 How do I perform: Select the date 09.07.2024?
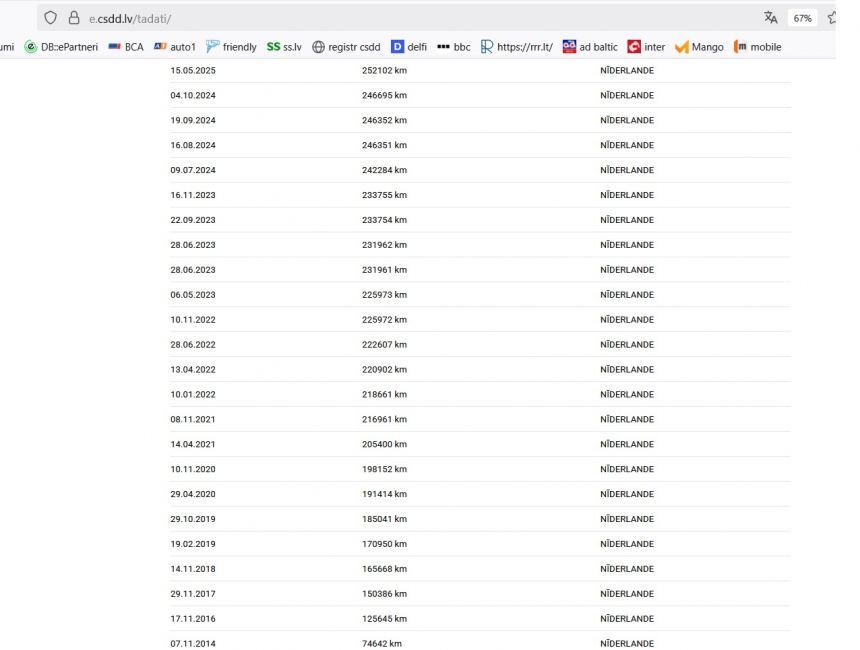(x=193, y=171)
